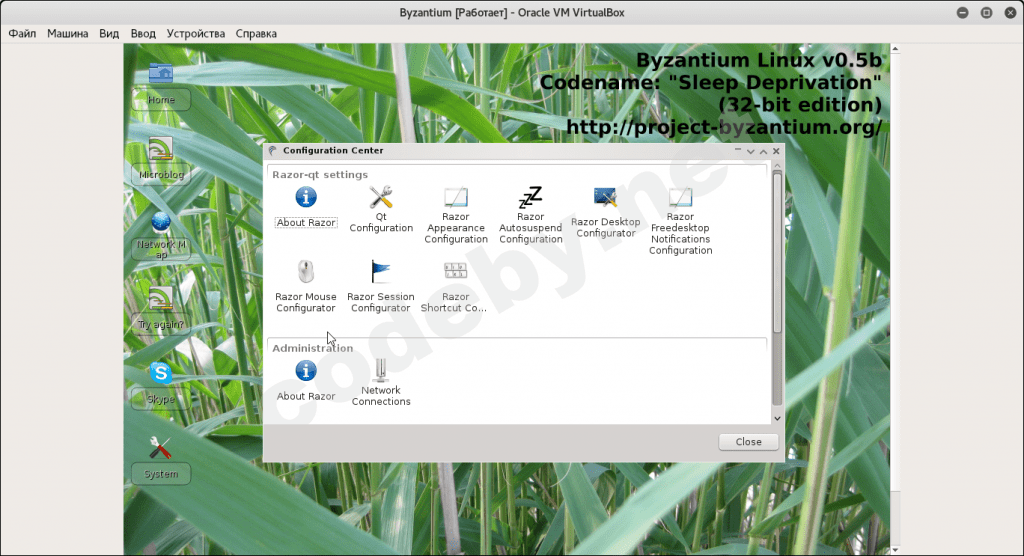Open the Справка menu
This screenshot has height=556, width=1024.
coord(256,33)
